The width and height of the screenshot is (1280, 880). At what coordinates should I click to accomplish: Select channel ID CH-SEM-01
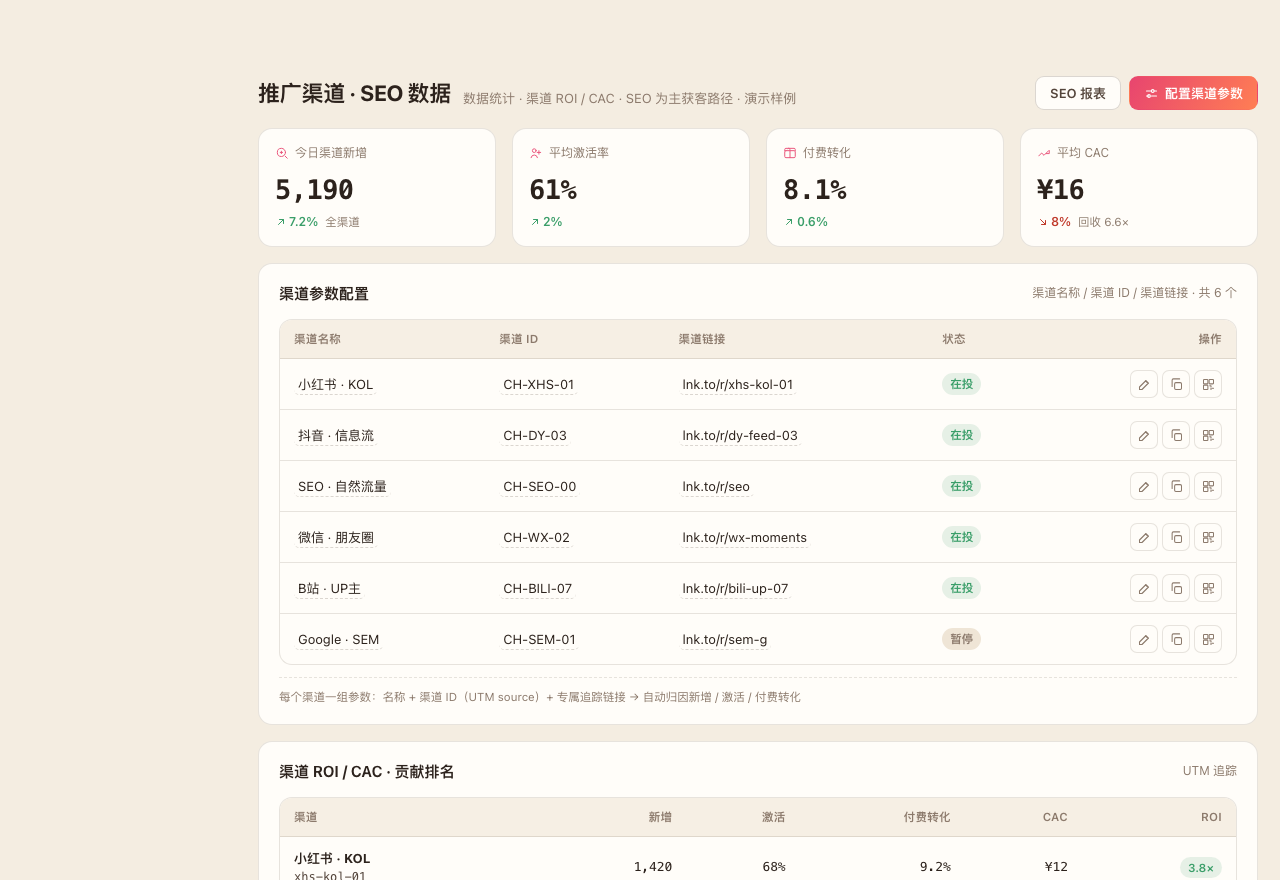click(540, 640)
